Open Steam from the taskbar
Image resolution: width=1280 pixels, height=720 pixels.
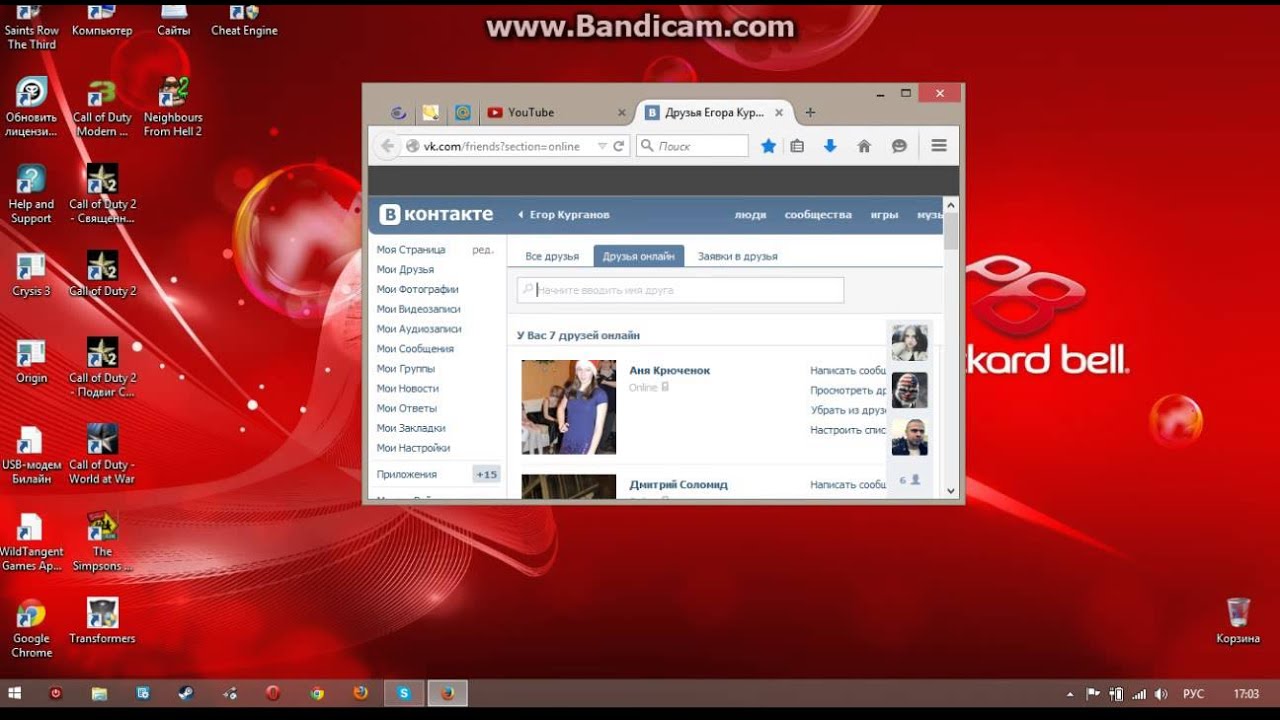click(186, 693)
